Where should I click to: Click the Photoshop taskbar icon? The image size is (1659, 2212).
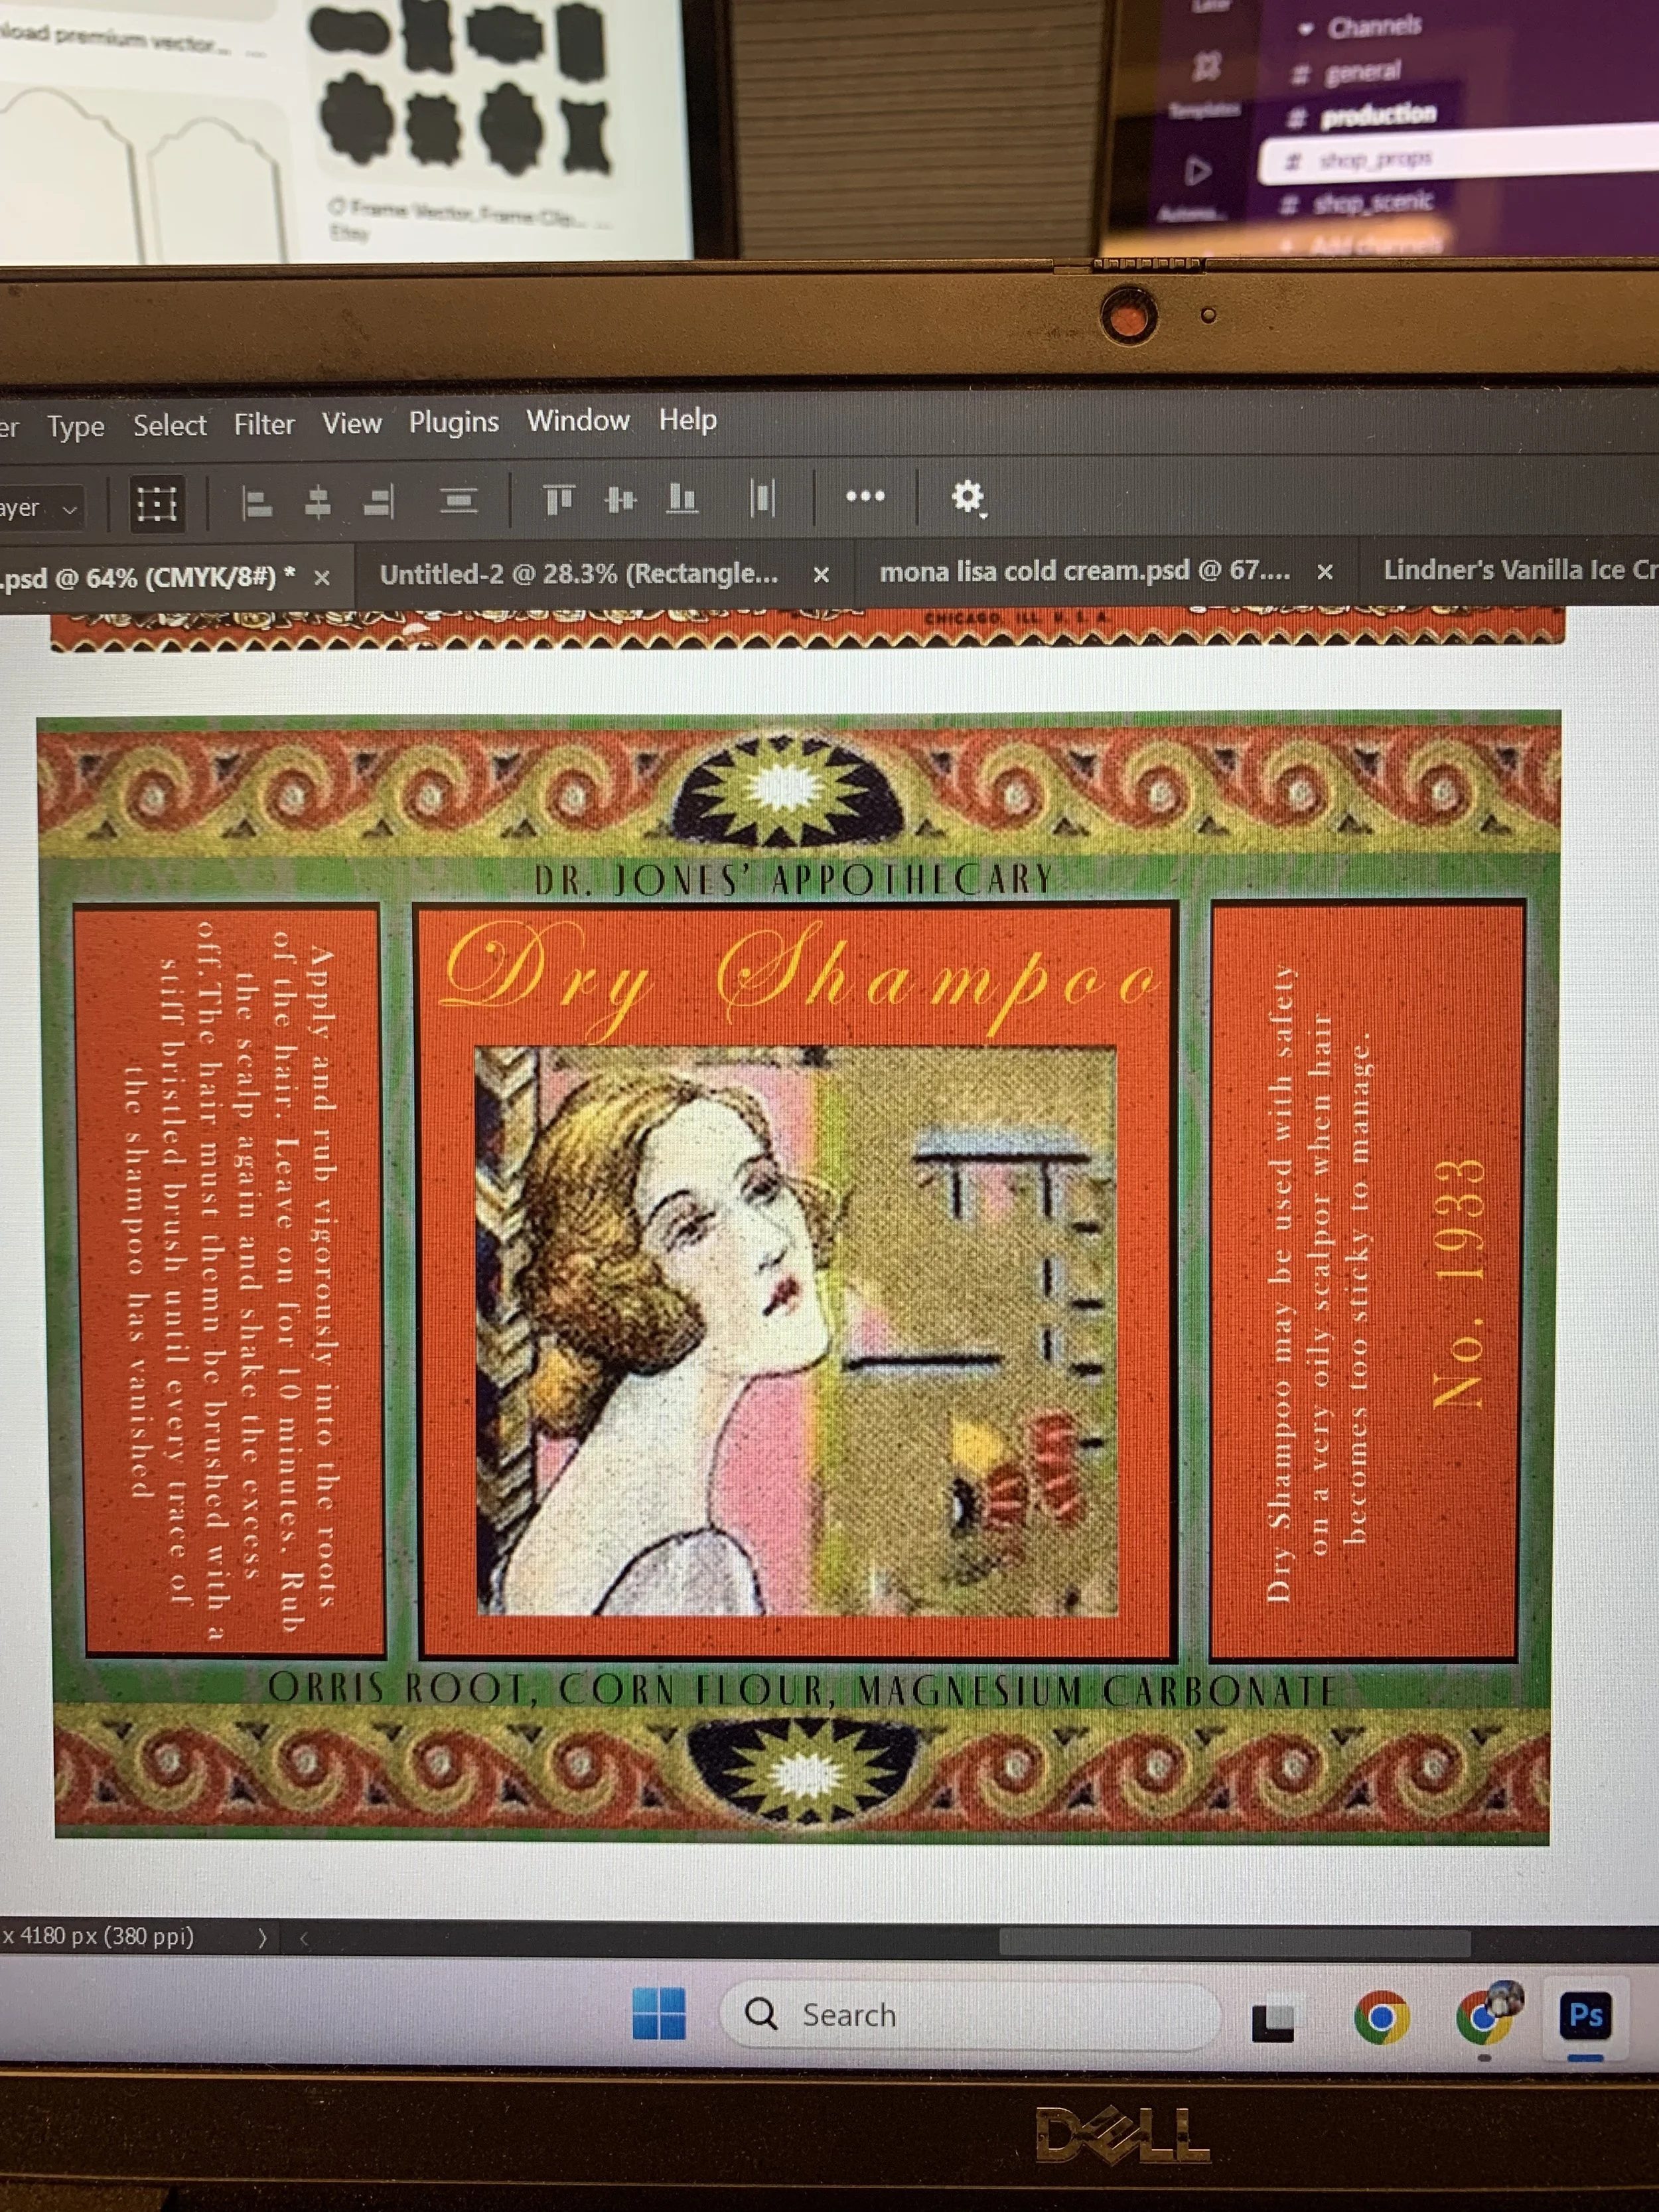pyautogui.click(x=1586, y=2014)
